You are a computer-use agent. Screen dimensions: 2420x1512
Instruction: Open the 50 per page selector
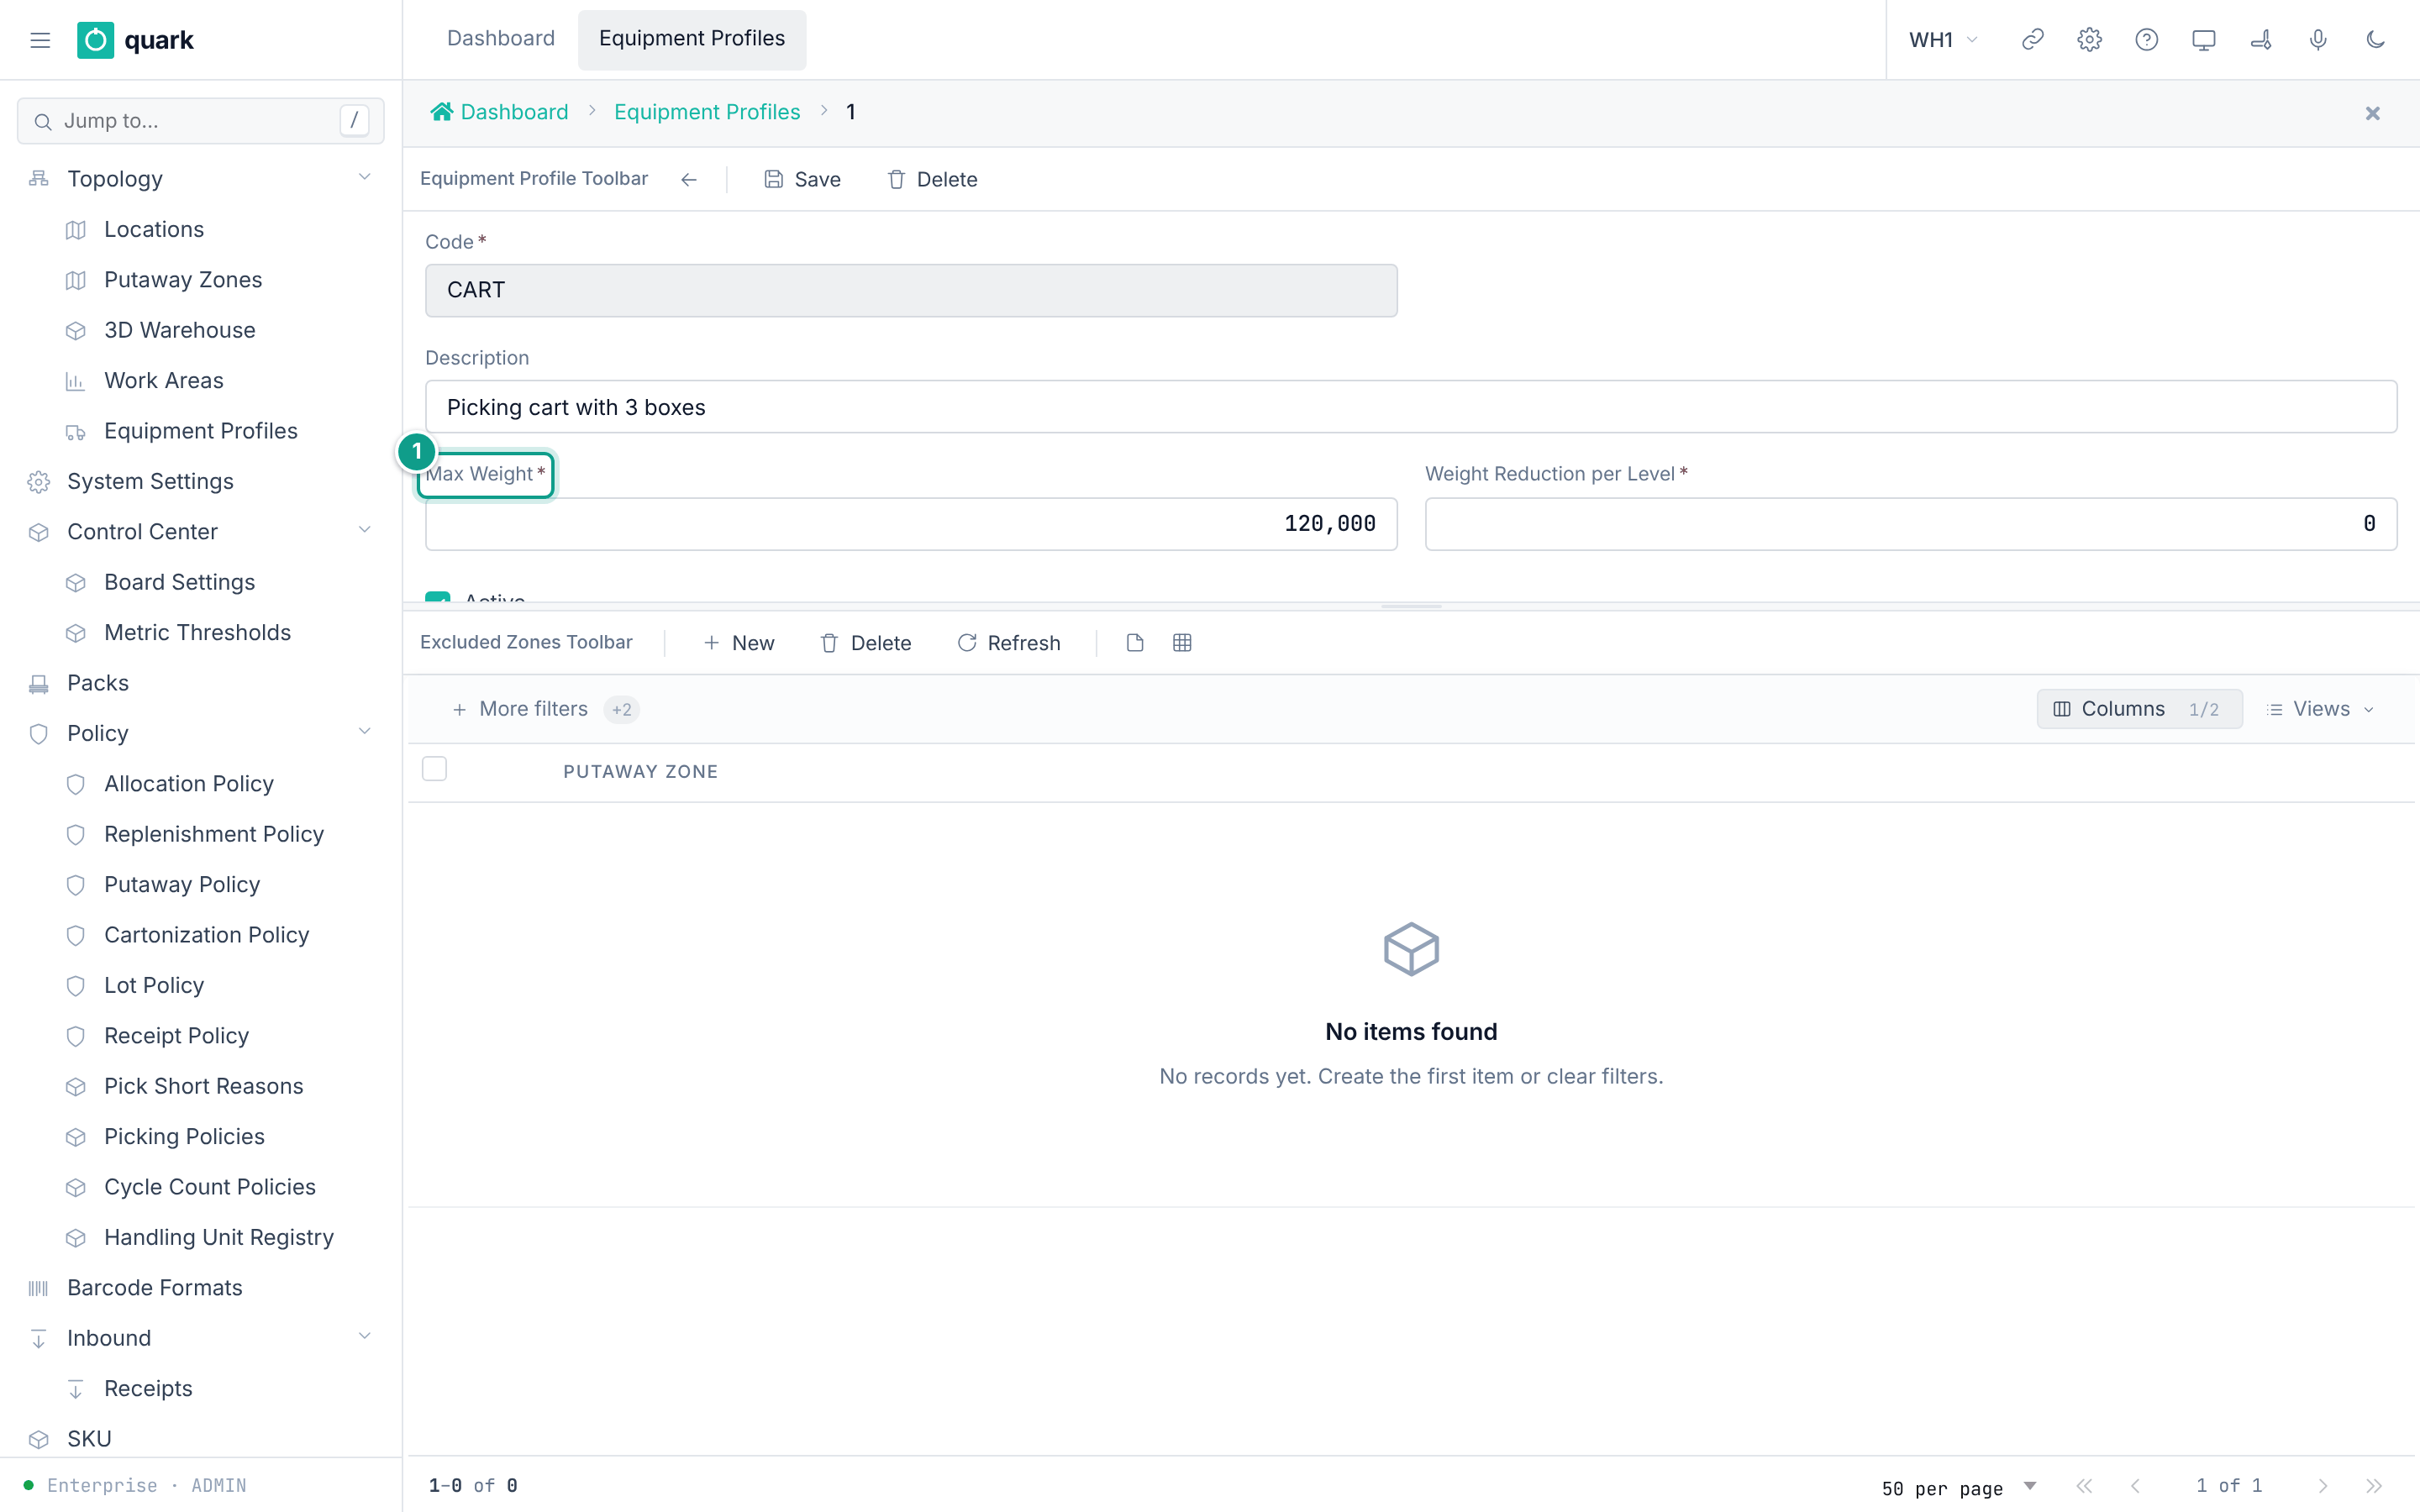[1958, 1487]
